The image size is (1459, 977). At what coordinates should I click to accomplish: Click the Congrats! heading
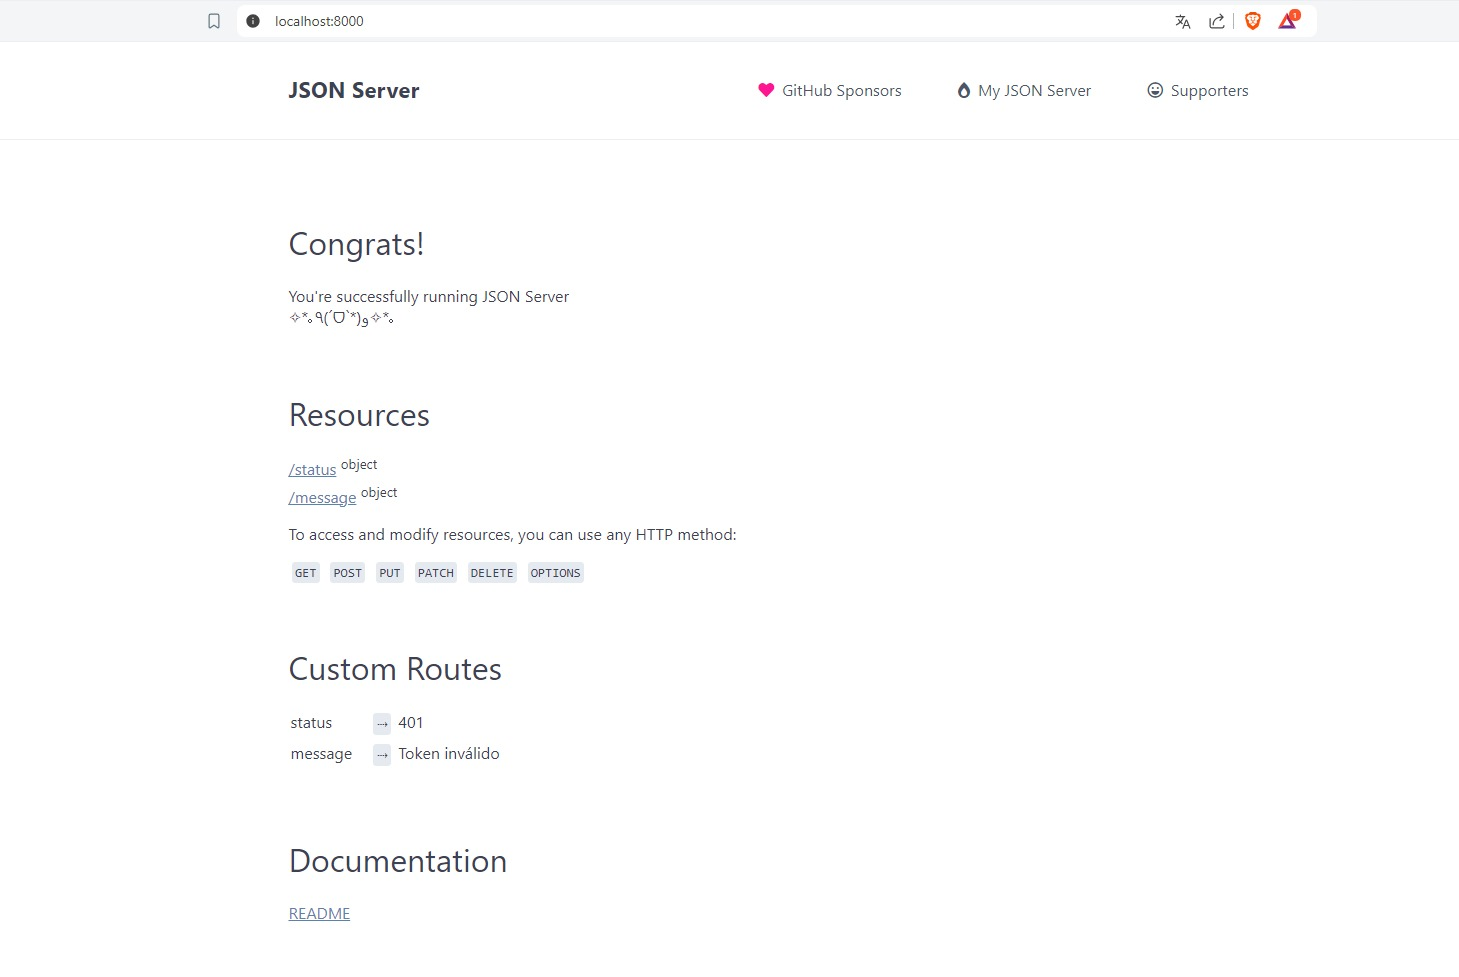click(356, 244)
